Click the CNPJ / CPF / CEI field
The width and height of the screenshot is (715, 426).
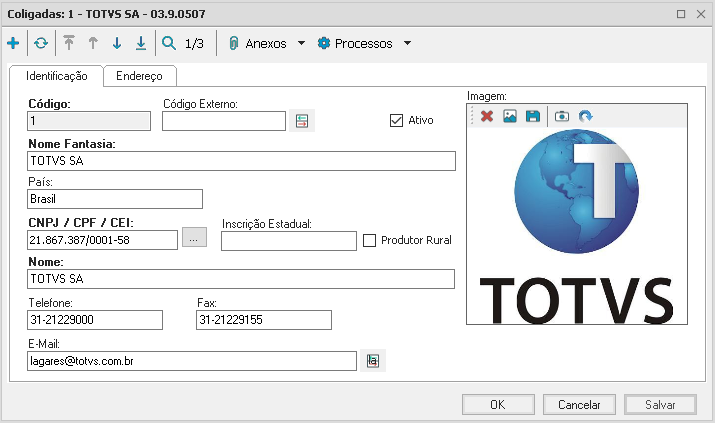tap(102, 240)
